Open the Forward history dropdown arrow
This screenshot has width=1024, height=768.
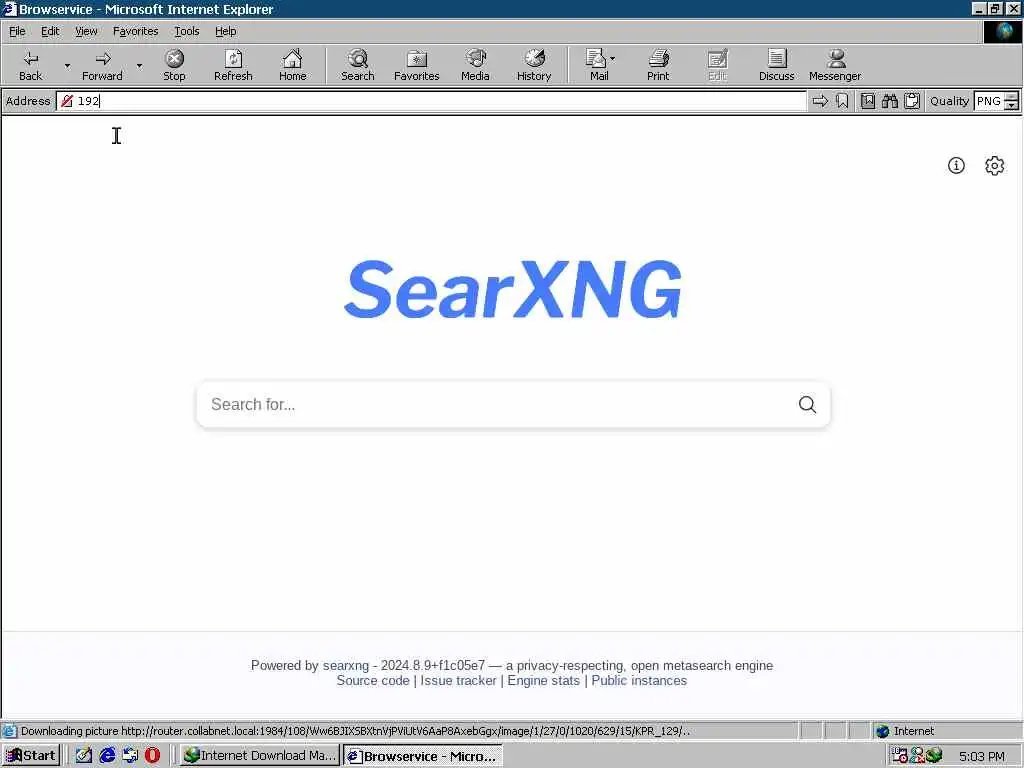[139, 65]
